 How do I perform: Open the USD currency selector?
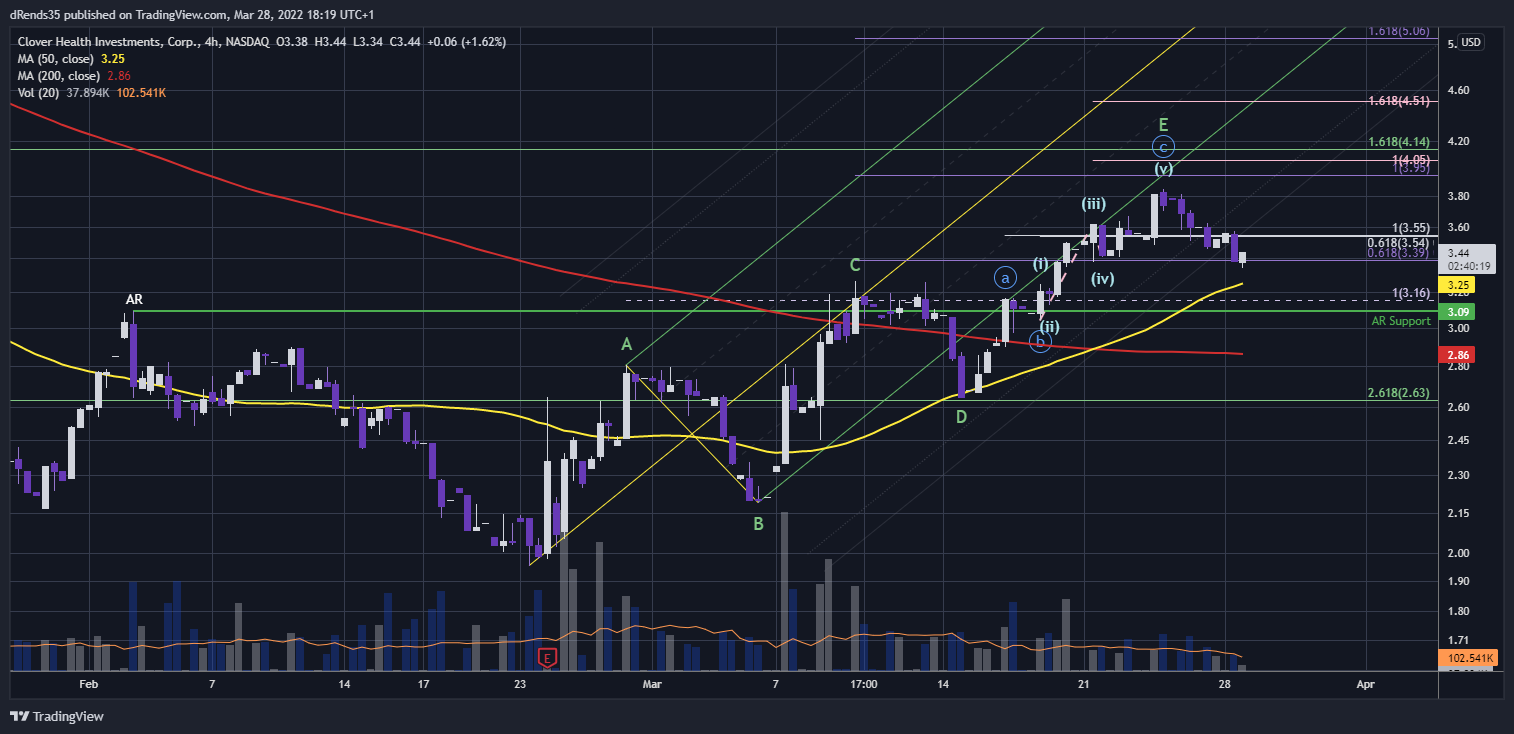pyautogui.click(x=1471, y=42)
